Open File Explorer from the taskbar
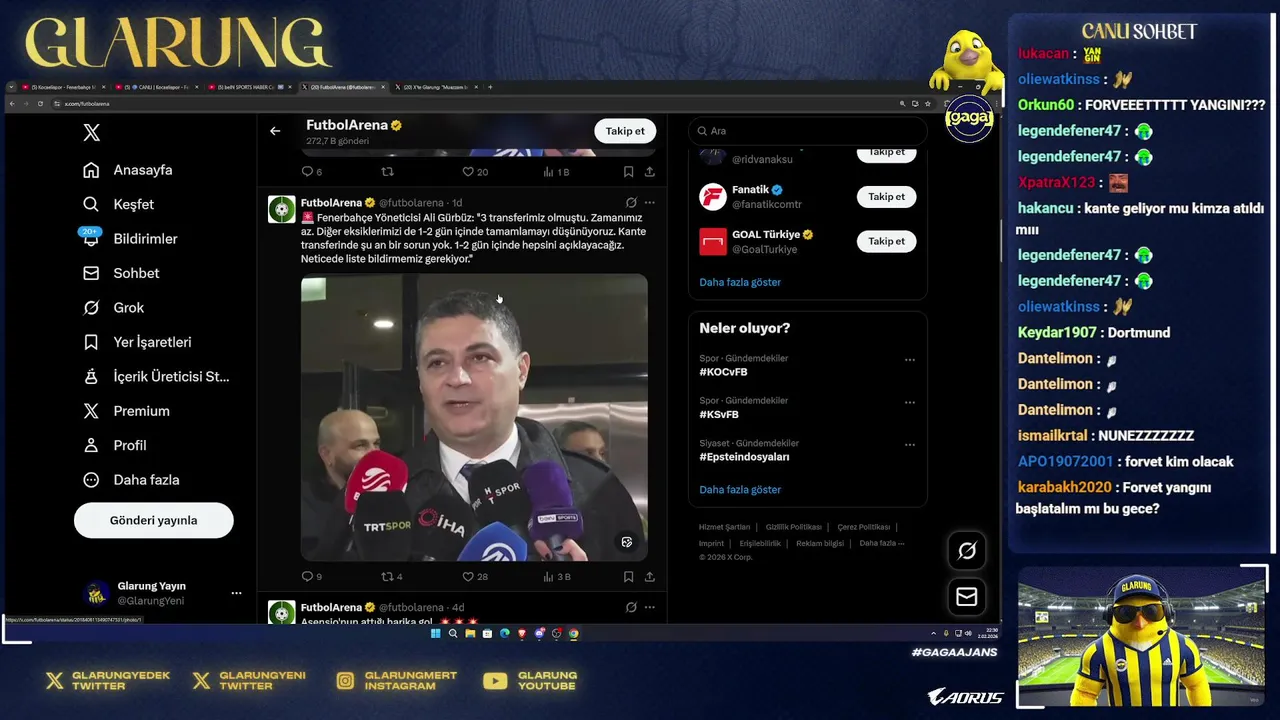 tap(470, 633)
